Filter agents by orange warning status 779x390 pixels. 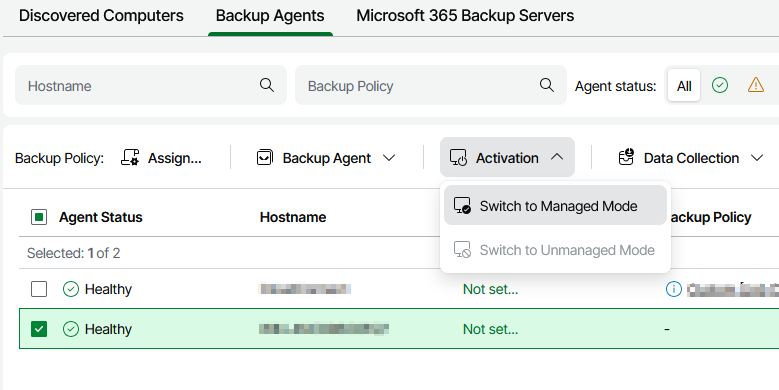[756, 85]
